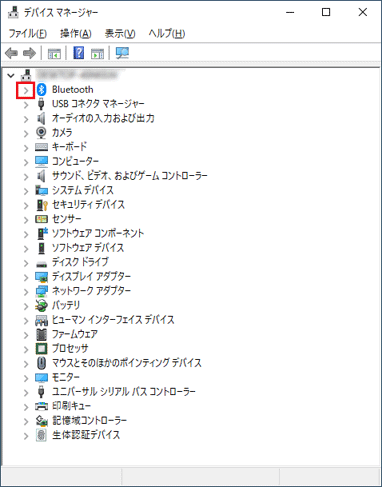Select the ディスプレイ アダプター label
Screen dimensions: 382x487
91,277
